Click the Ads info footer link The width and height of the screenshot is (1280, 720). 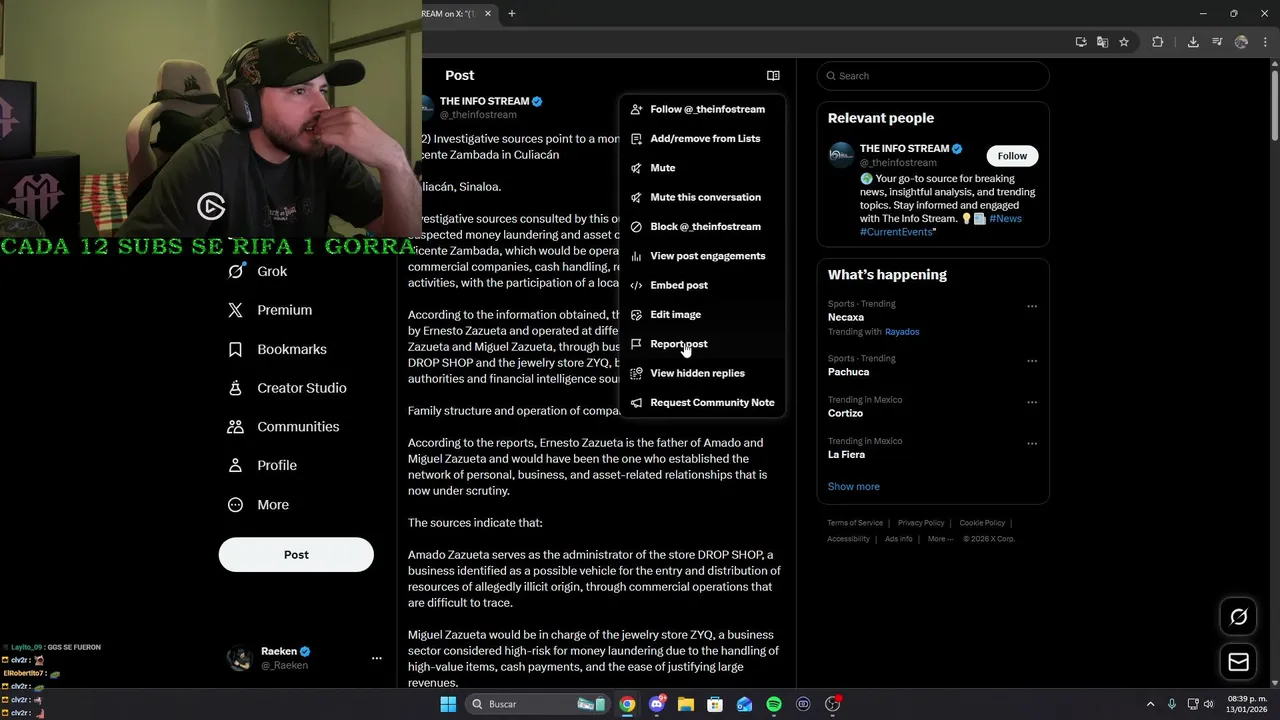tap(898, 538)
